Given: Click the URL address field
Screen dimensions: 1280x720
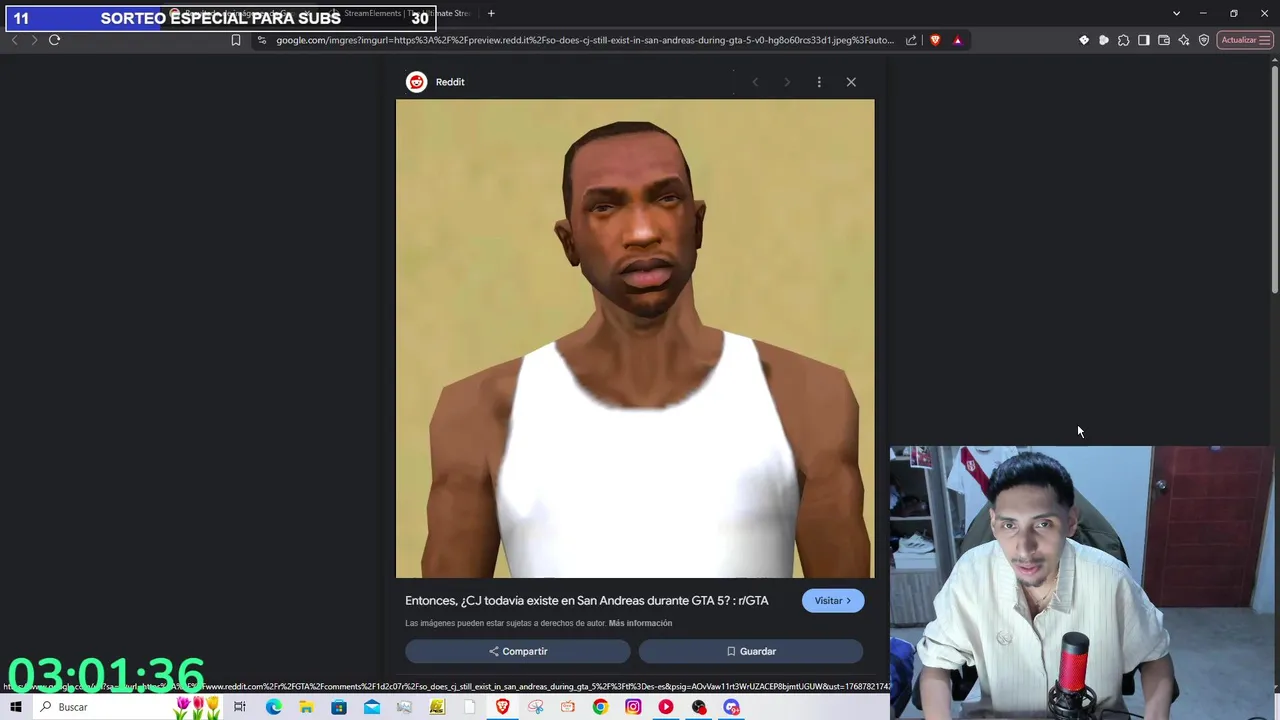Looking at the screenshot, I should pyautogui.click(x=585, y=40).
